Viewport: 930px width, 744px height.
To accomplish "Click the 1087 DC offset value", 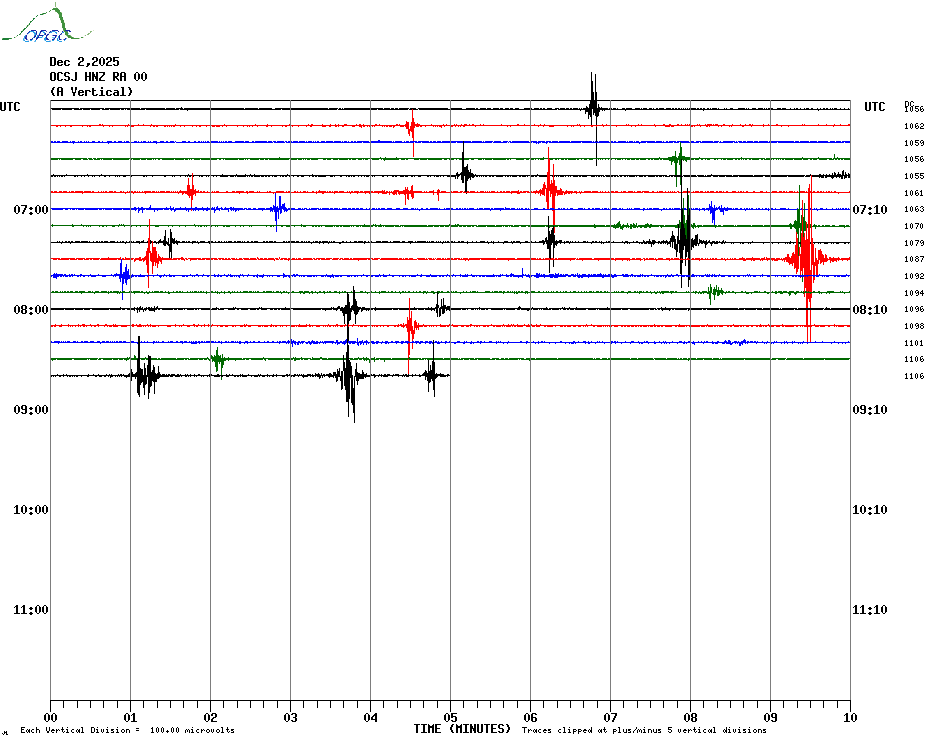I will pyautogui.click(x=914, y=260).
